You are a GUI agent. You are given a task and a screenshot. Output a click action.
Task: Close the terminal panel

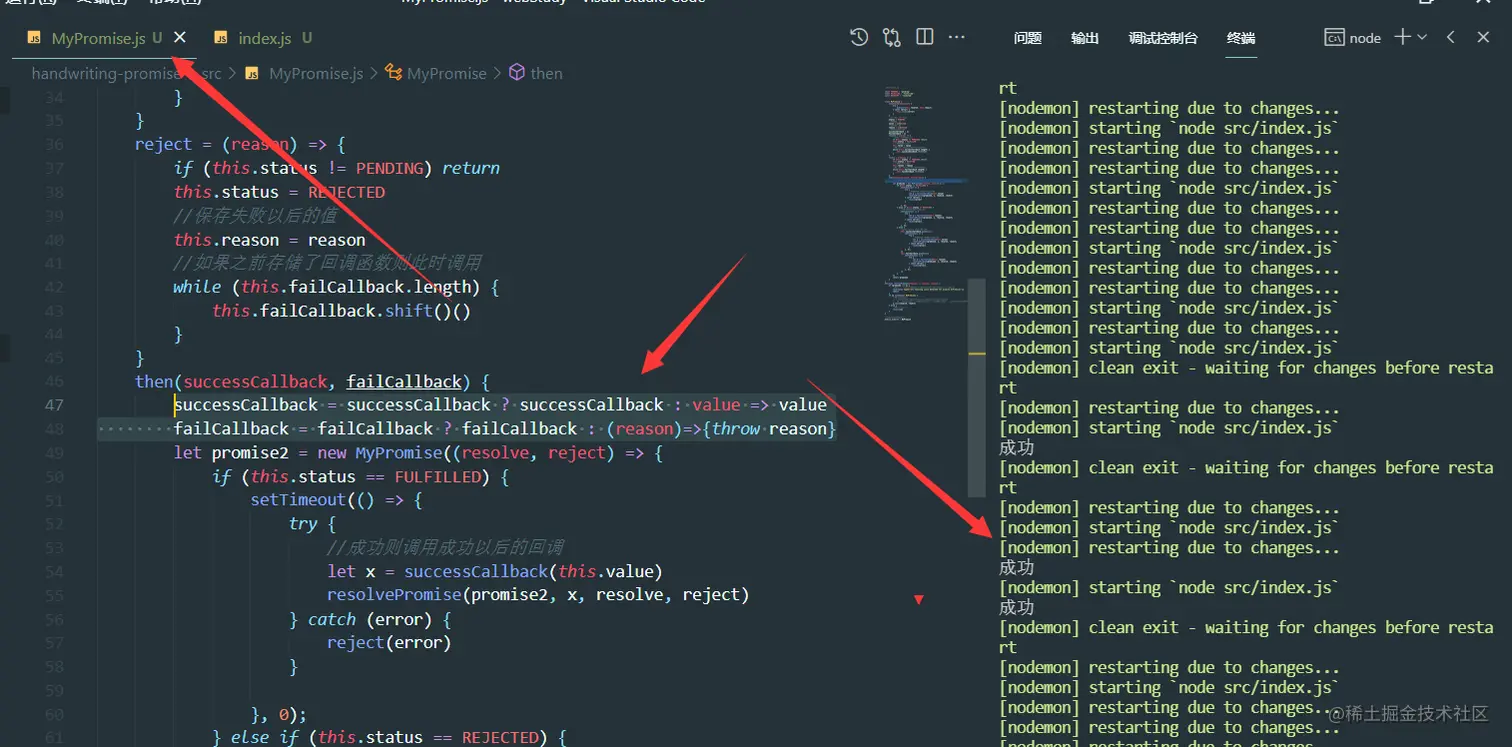tap(1481, 37)
